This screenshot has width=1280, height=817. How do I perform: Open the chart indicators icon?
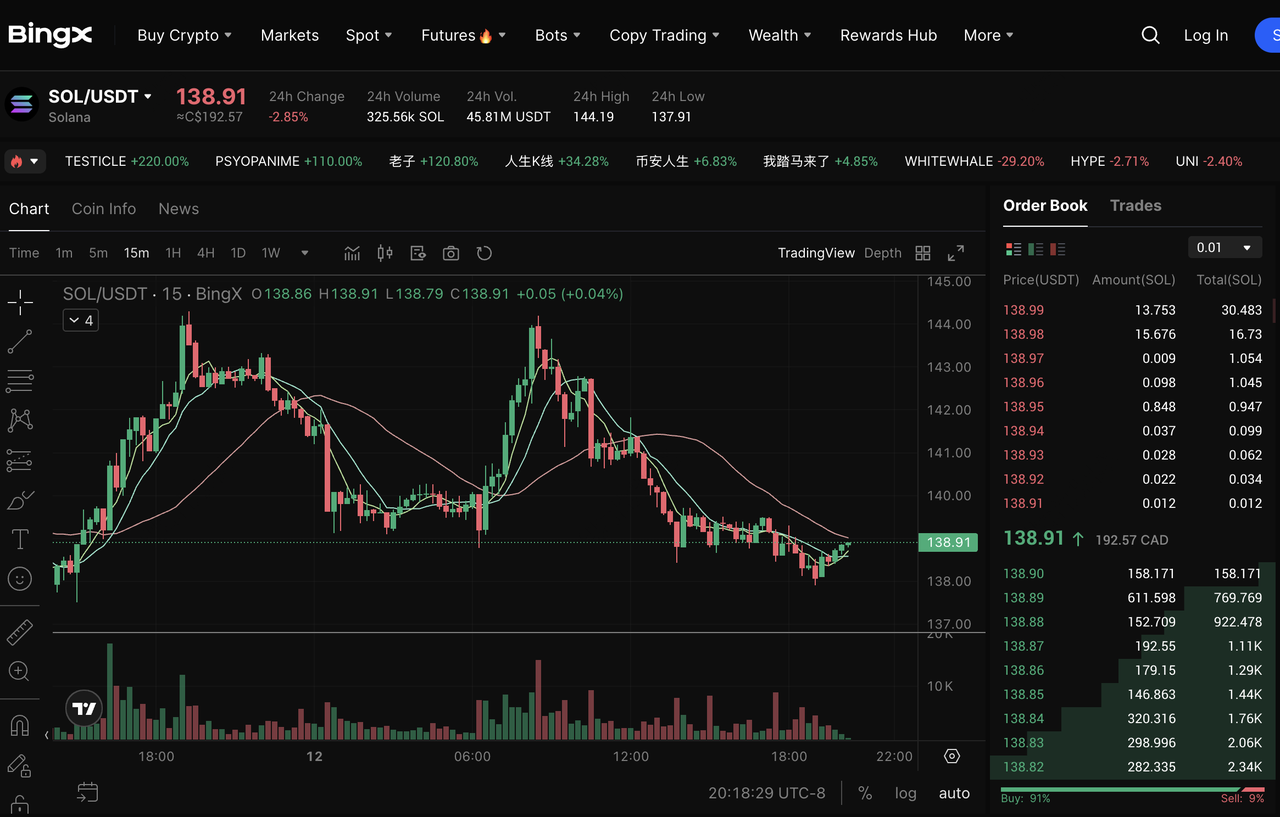pos(352,253)
